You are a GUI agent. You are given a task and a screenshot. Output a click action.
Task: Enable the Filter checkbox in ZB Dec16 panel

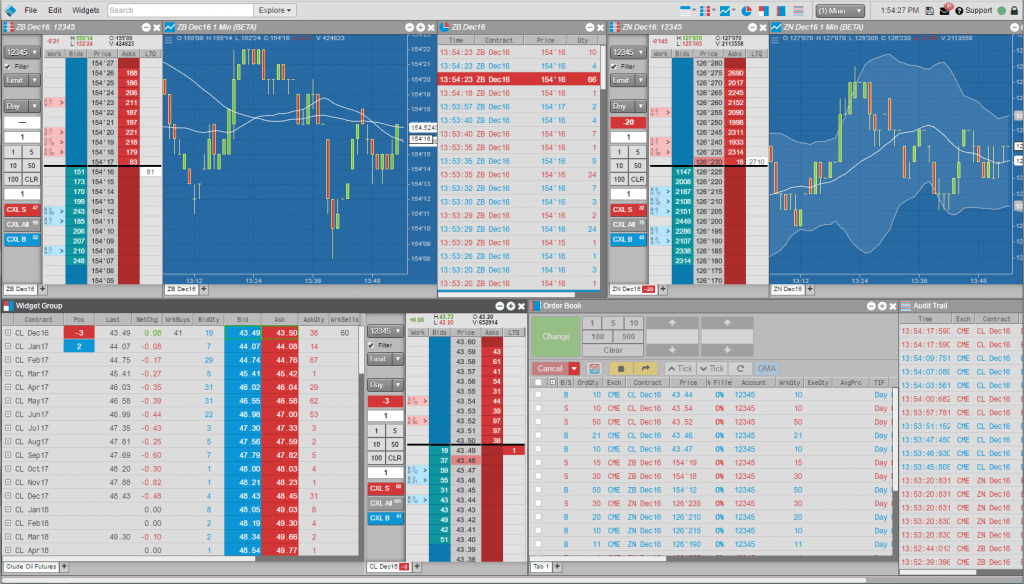7,66
